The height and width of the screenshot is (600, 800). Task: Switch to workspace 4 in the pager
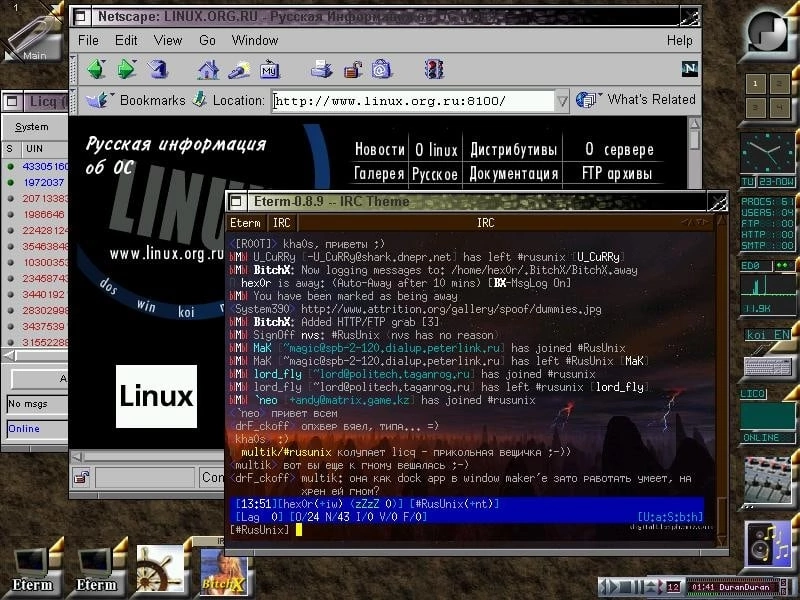779,108
